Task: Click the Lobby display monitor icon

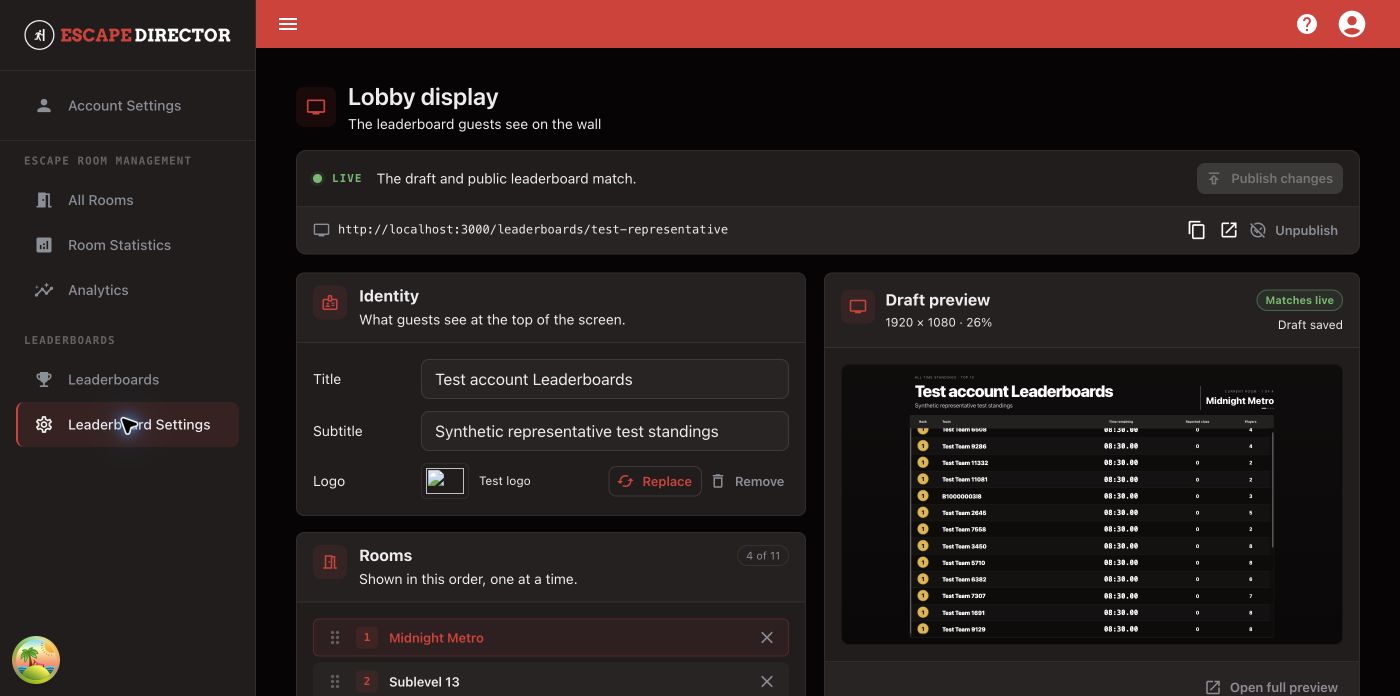Action: (316, 107)
